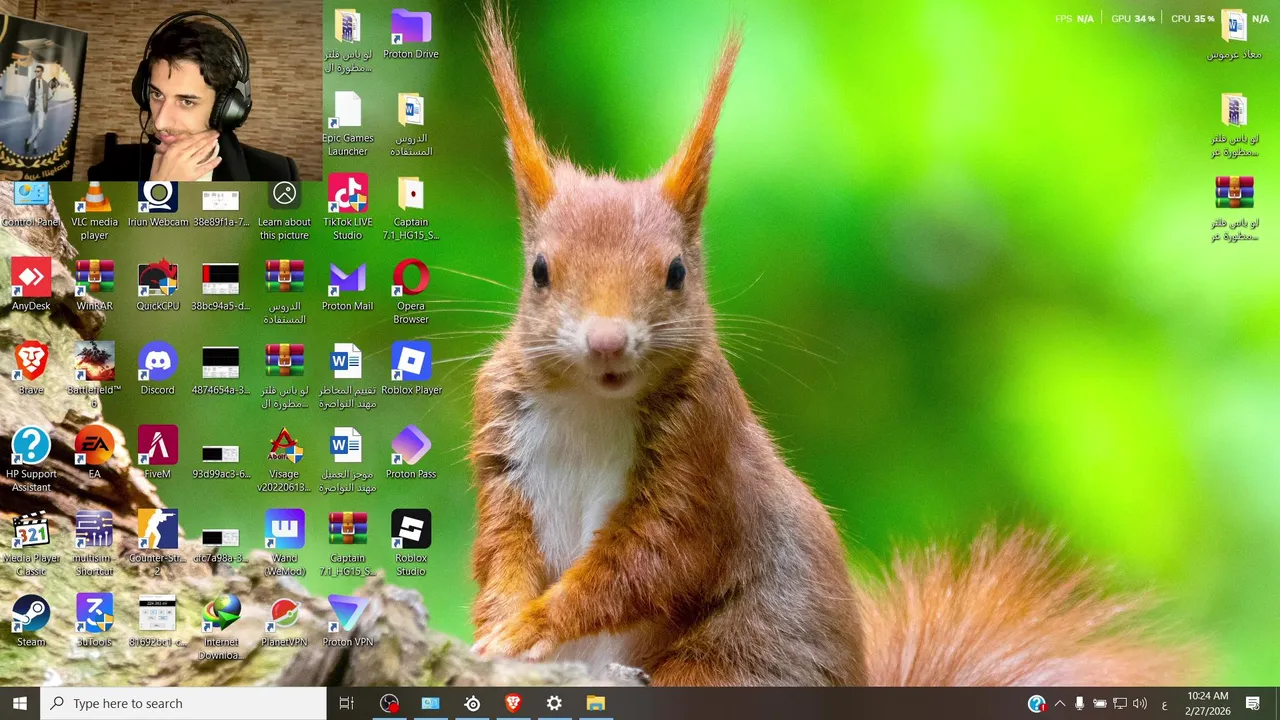Viewport: 1280px width, 720px height.
Task: Select the تقييم المخاطر Word document
Action: click(347, 376)
